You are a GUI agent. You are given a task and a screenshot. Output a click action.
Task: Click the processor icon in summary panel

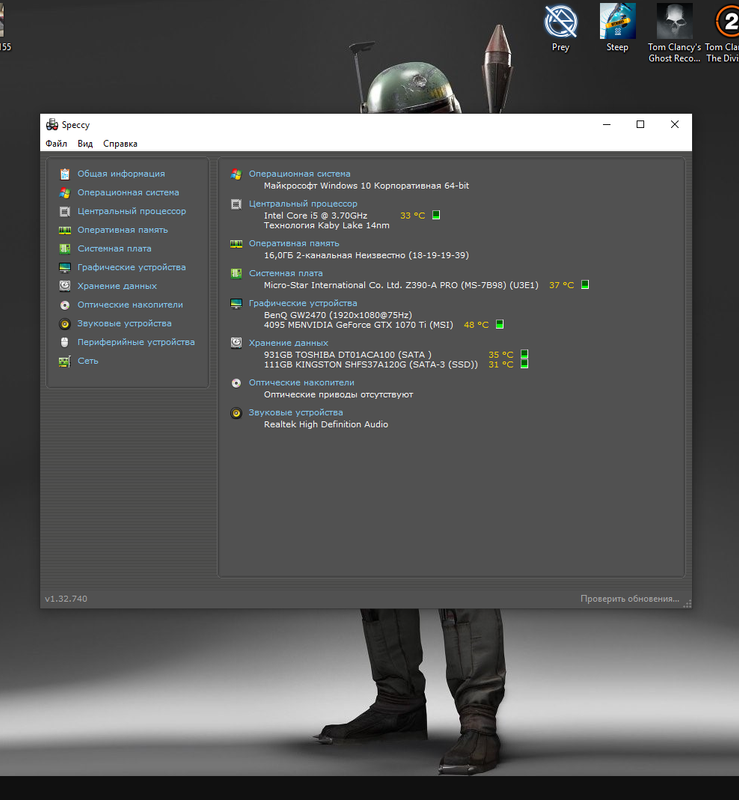(236, 204)
